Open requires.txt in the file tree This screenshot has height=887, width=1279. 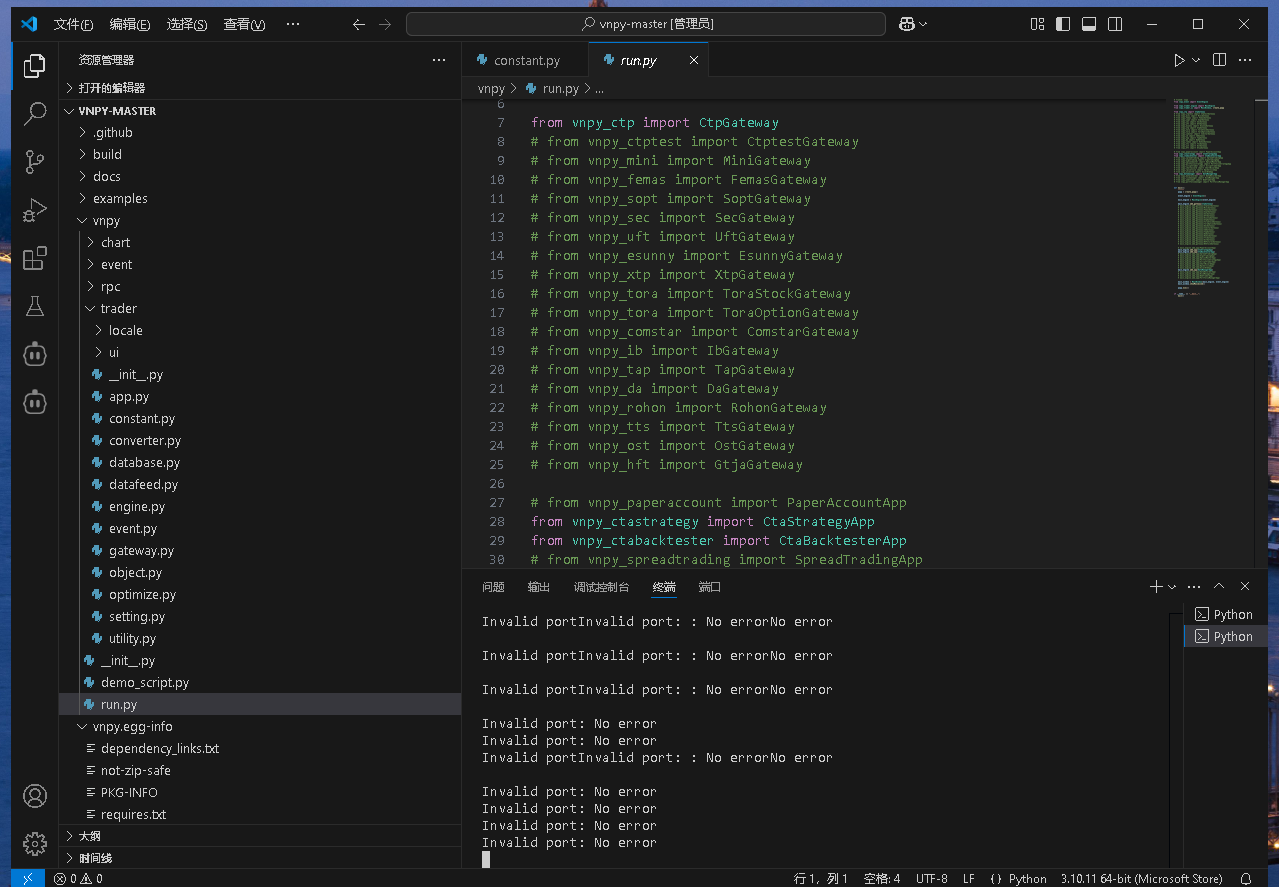[x=260, y=815]
